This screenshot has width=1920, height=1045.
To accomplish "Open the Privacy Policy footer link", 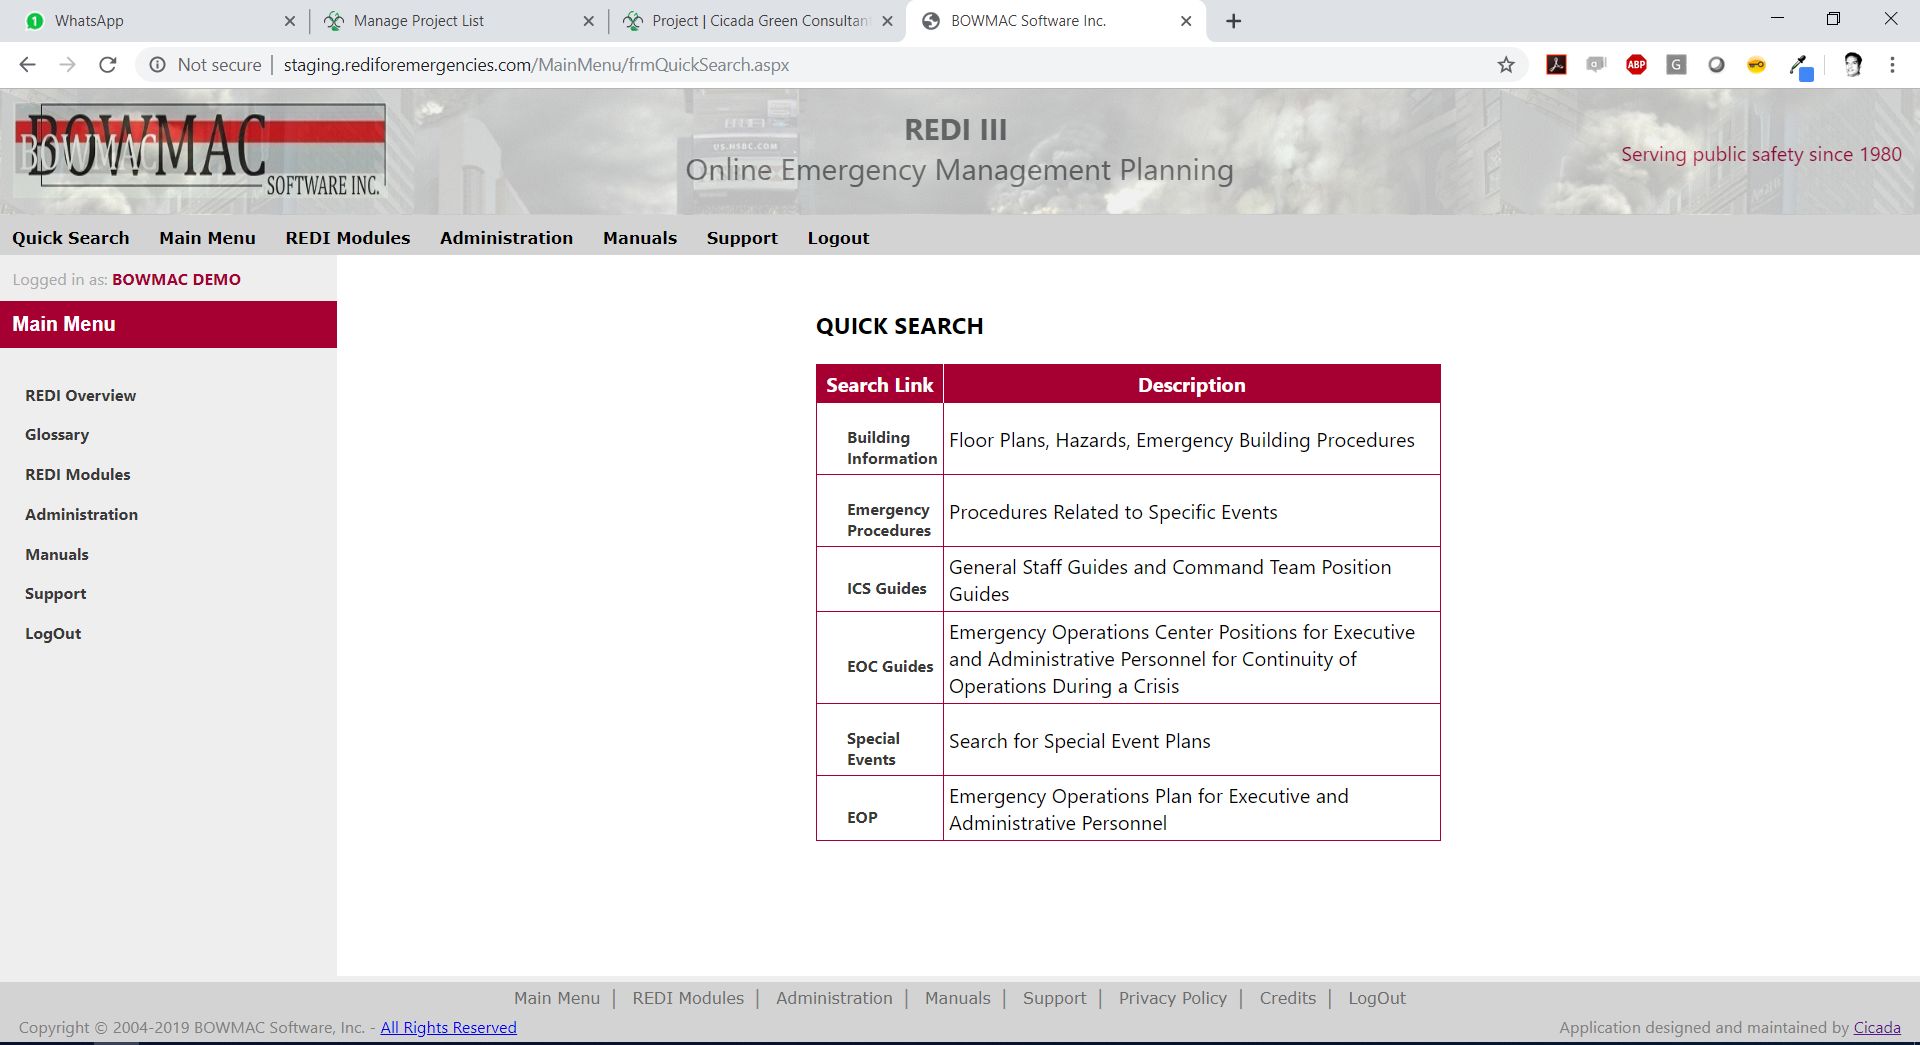I will [x=1172, y=998].
